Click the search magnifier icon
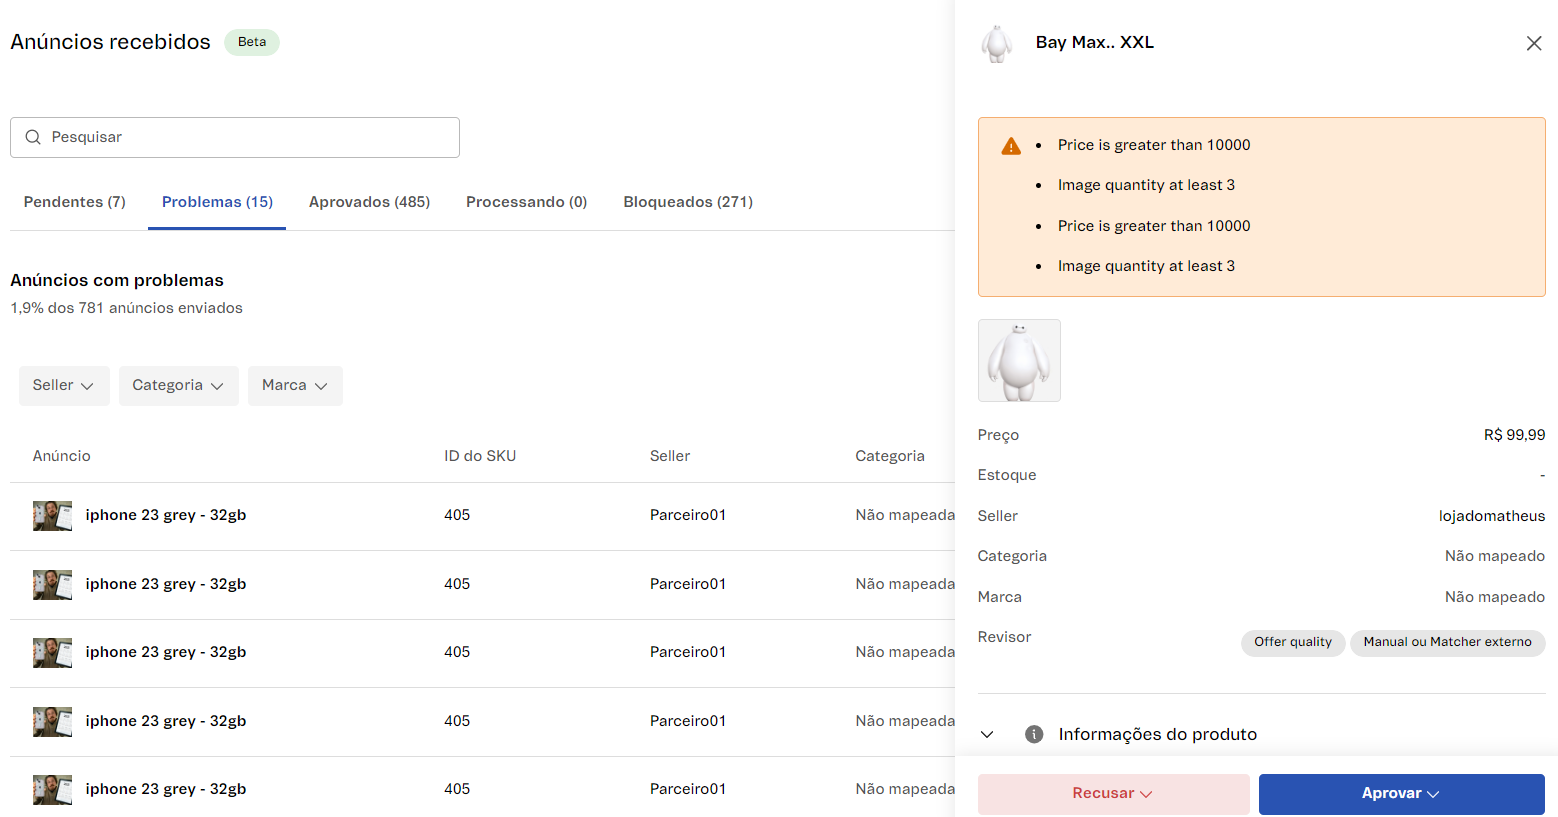 coord(32,137)
